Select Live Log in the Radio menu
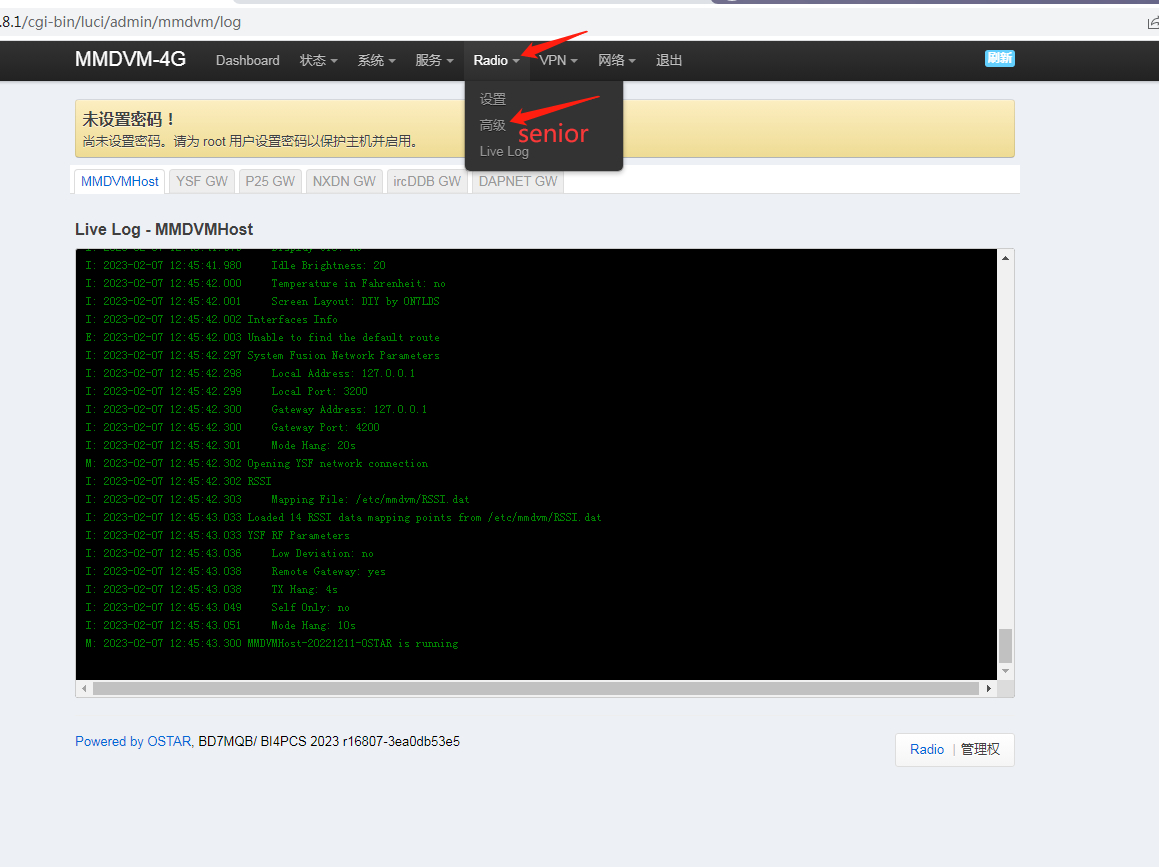The width and height of the screenshot is (1159, 867). coord(504,152)
